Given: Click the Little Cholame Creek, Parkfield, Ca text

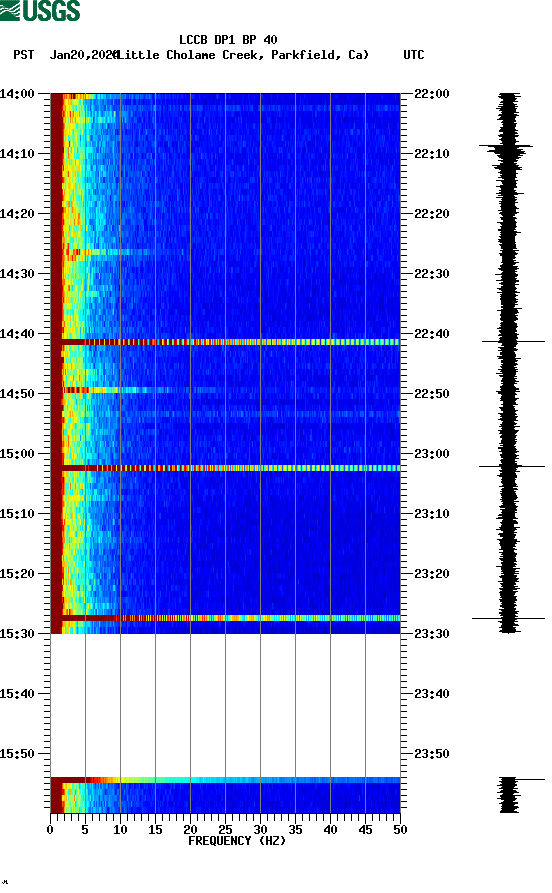Looking at the screenshot, I should point(243,55).
